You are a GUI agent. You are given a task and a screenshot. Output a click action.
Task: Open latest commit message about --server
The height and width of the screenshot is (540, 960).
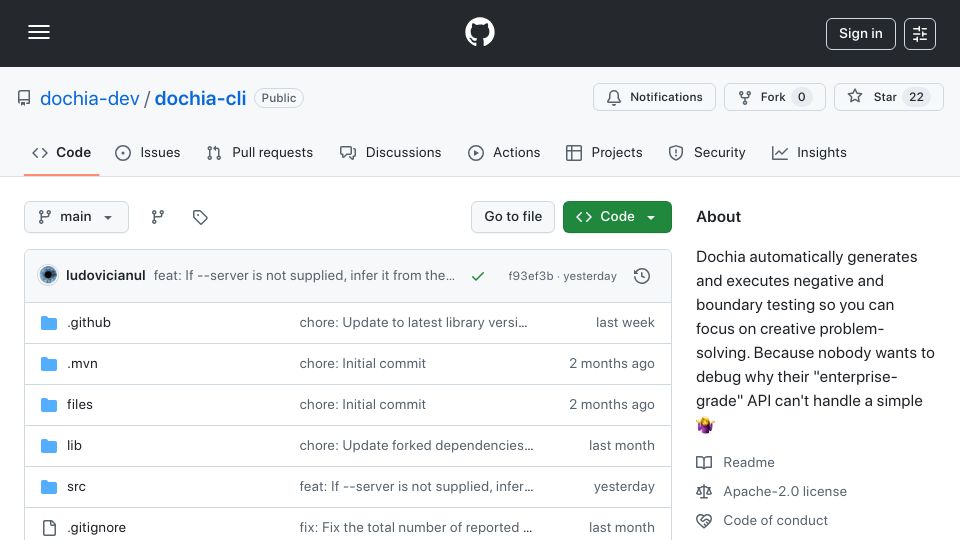click(x=304, y=276)
